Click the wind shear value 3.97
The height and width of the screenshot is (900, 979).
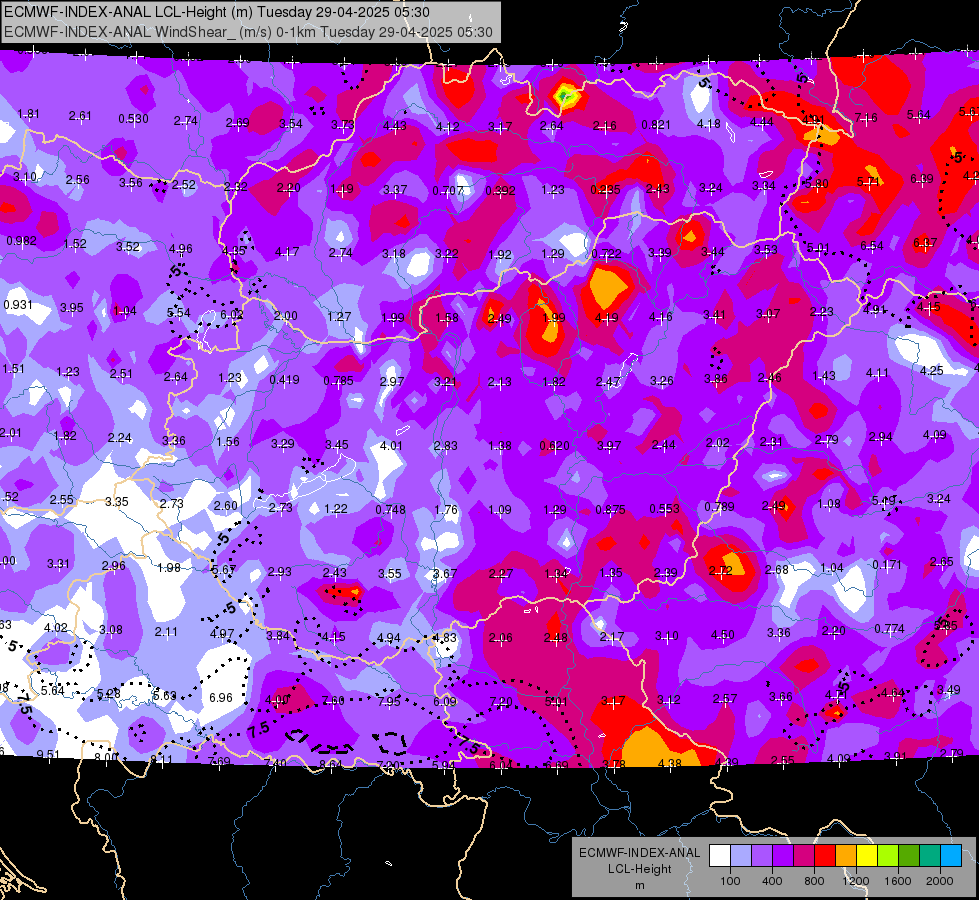609,445
